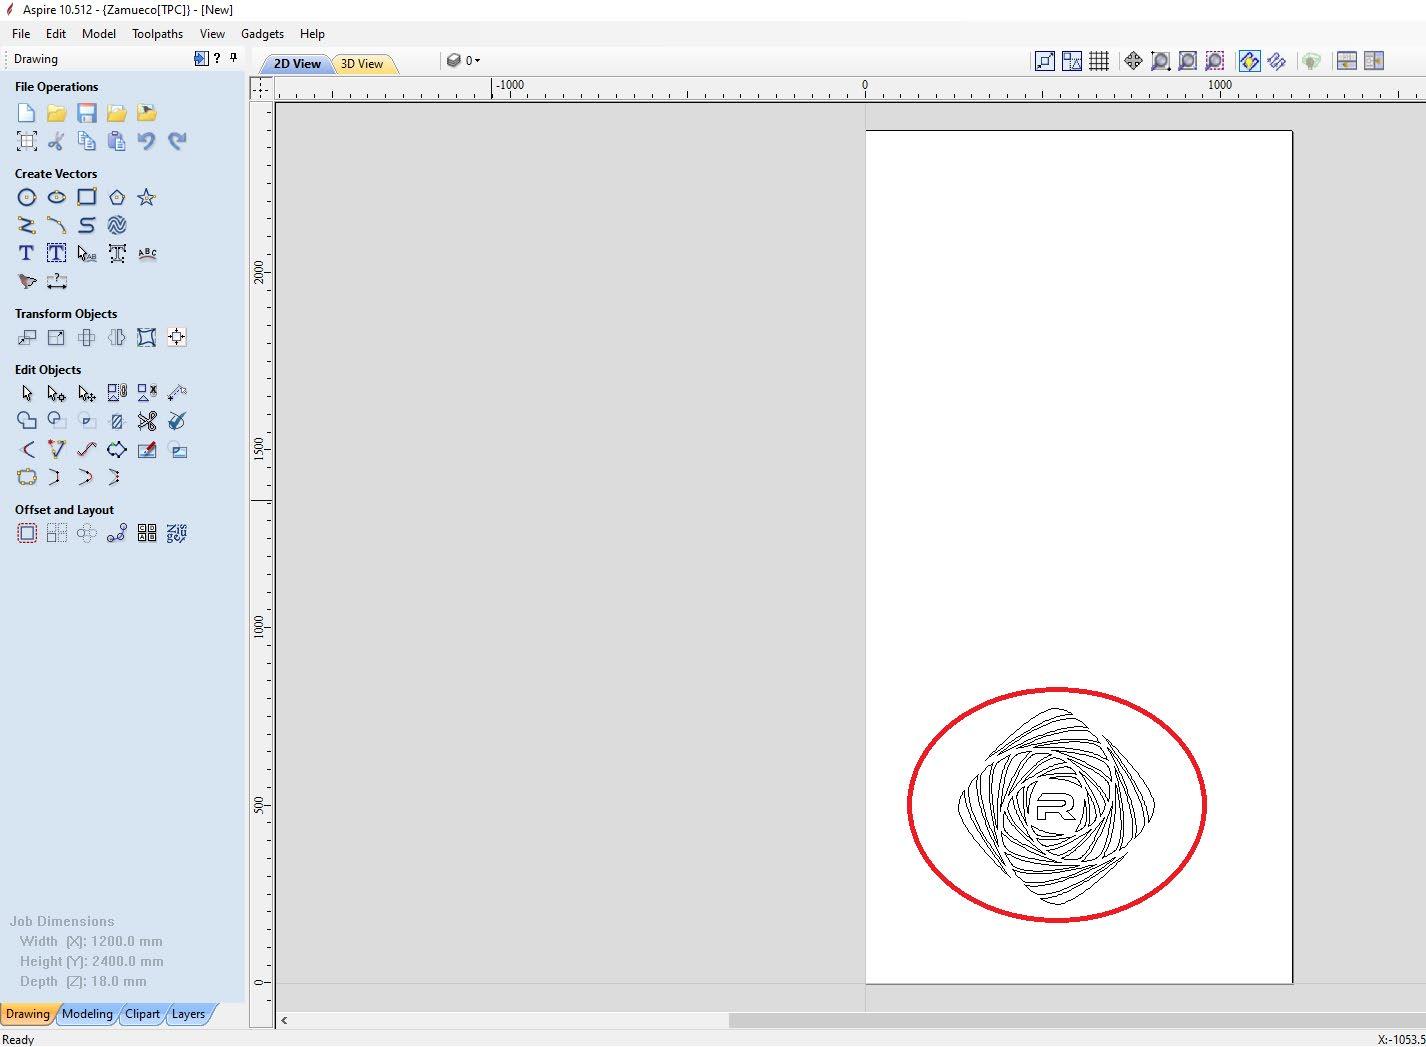This screenshot has width=1426, height=1047.
Task: Select the Draw Rectangle tool
Action: click(87, 197)
